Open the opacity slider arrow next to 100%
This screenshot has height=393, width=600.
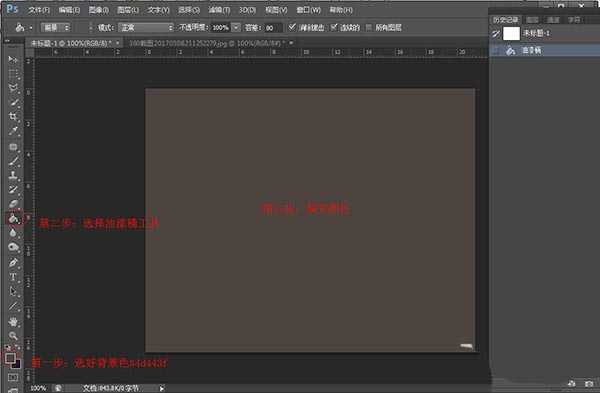236,28
